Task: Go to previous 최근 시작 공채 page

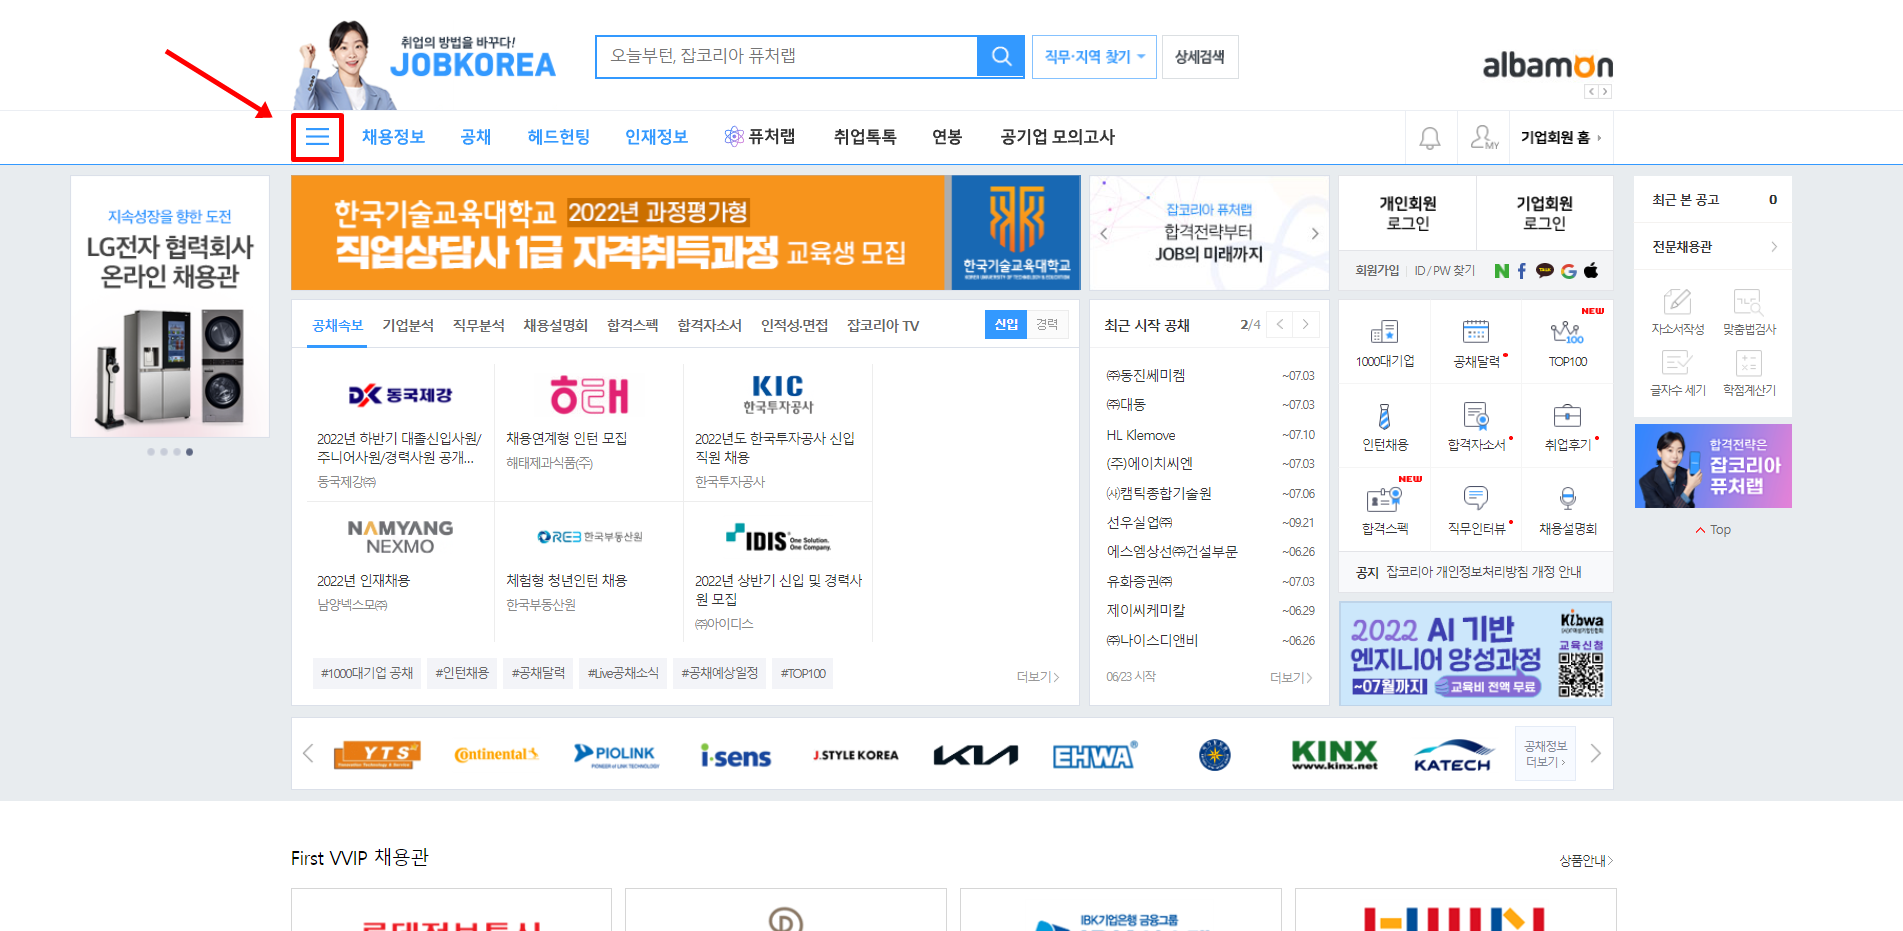Action: (x=1280, y=324)
